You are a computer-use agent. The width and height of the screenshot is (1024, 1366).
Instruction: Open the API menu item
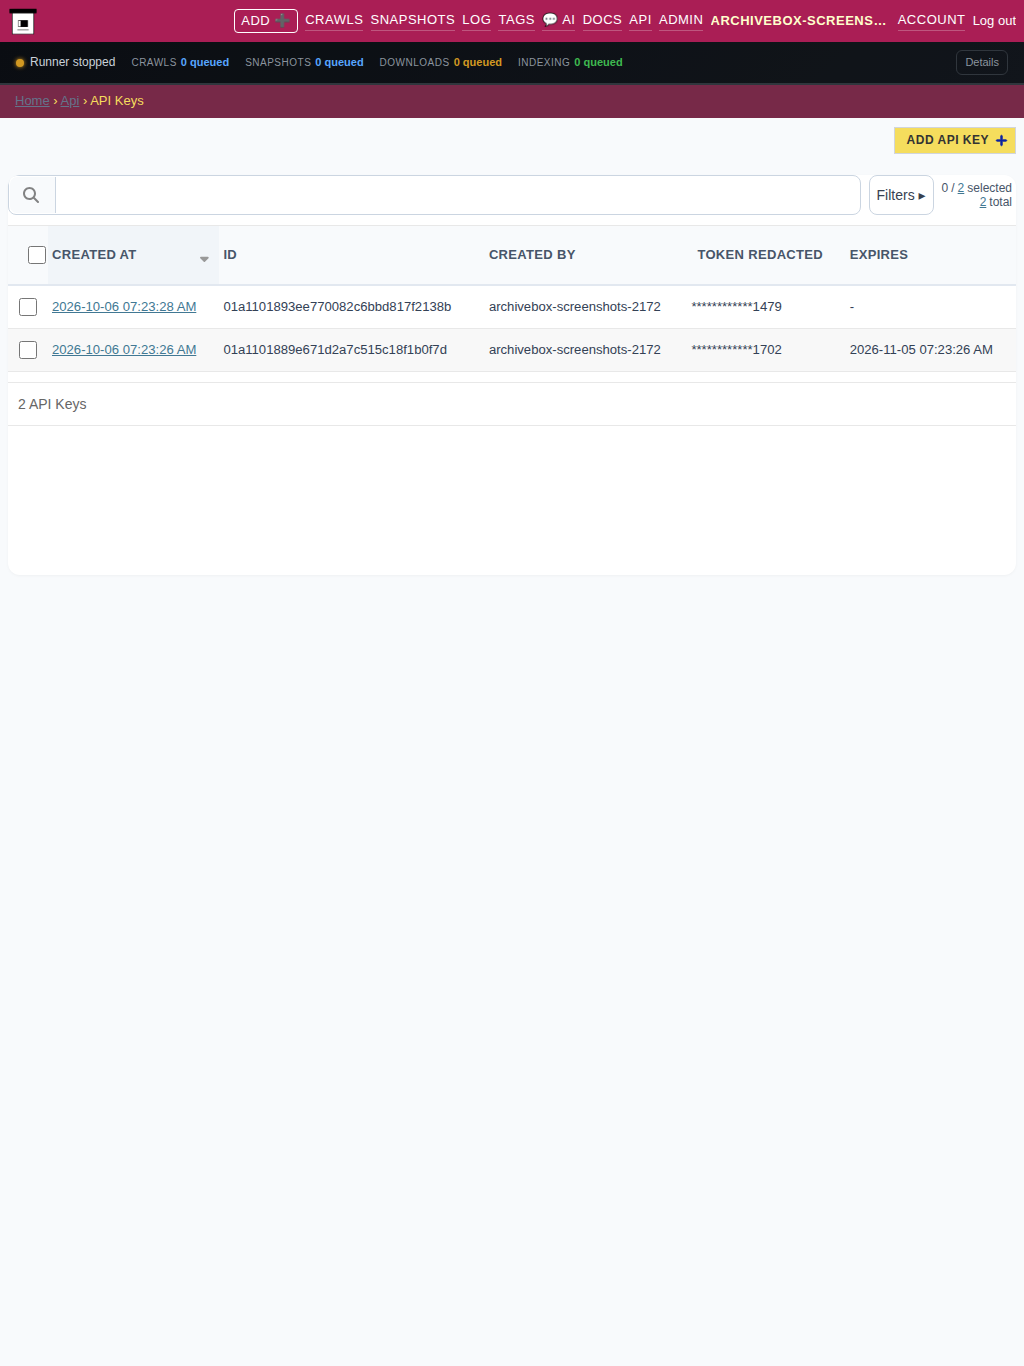coord(640,20)
